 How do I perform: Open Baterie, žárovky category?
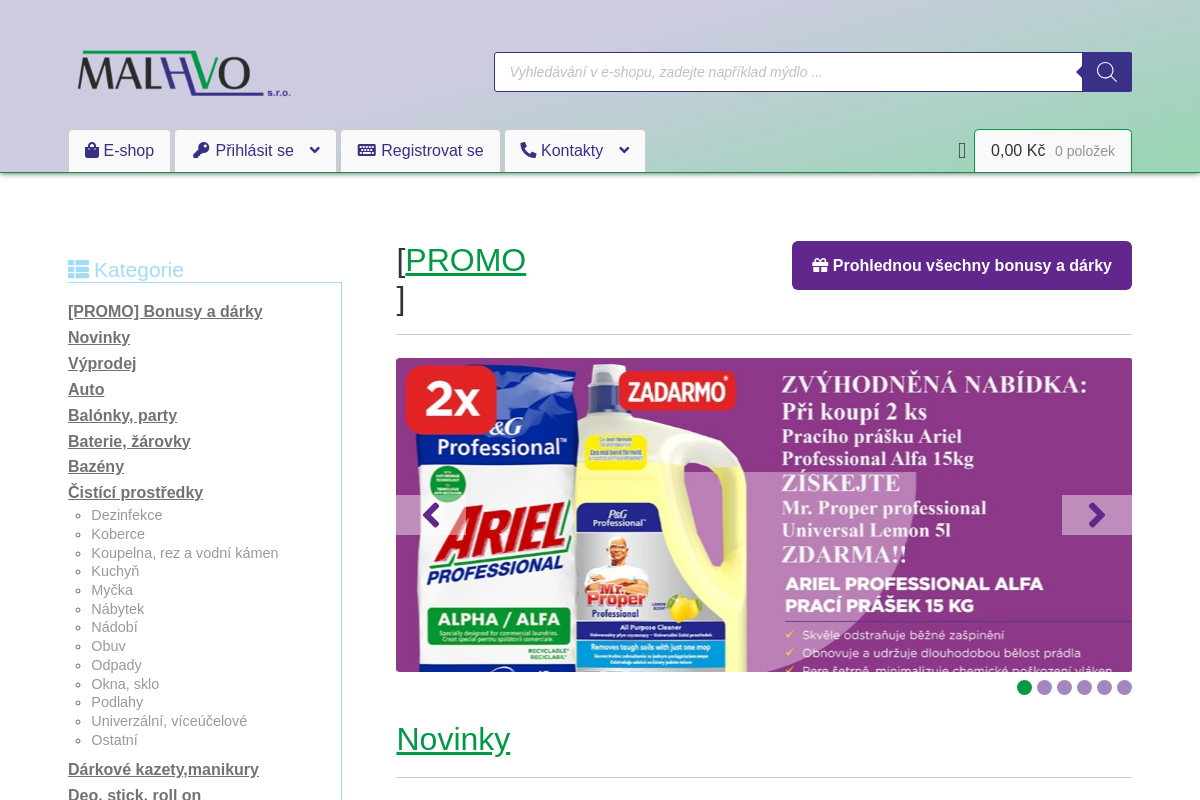(129, 442)
